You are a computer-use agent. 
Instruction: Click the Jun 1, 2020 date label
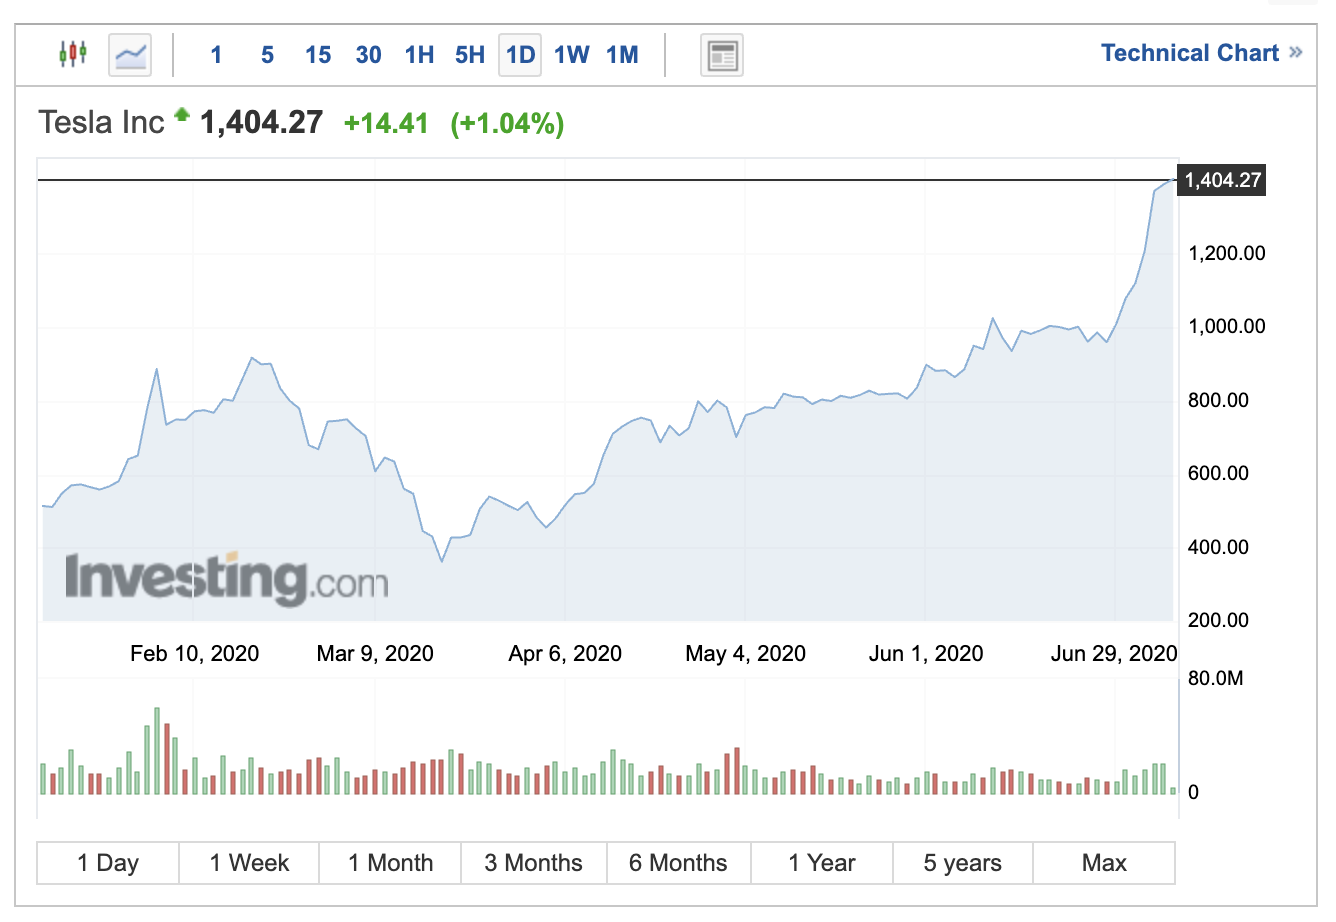pyautogui.click(x=926, y=654)
